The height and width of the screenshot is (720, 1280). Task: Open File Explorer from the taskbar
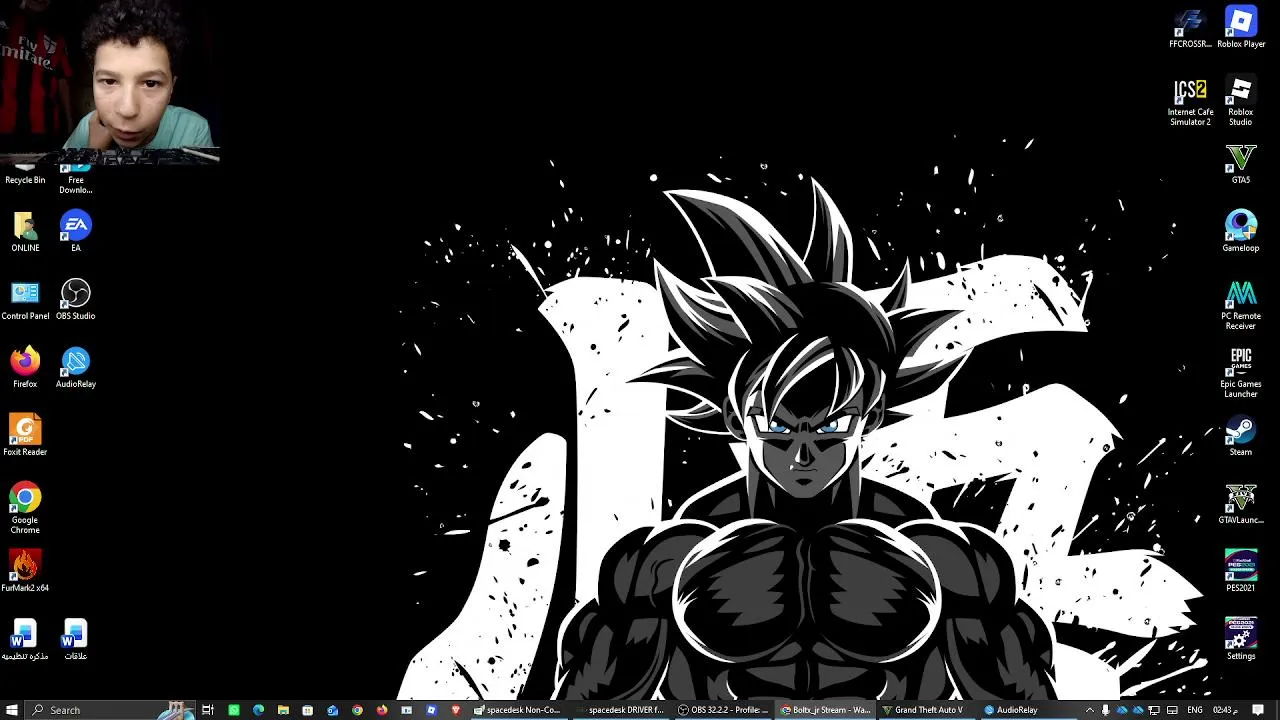click(283, 710)
